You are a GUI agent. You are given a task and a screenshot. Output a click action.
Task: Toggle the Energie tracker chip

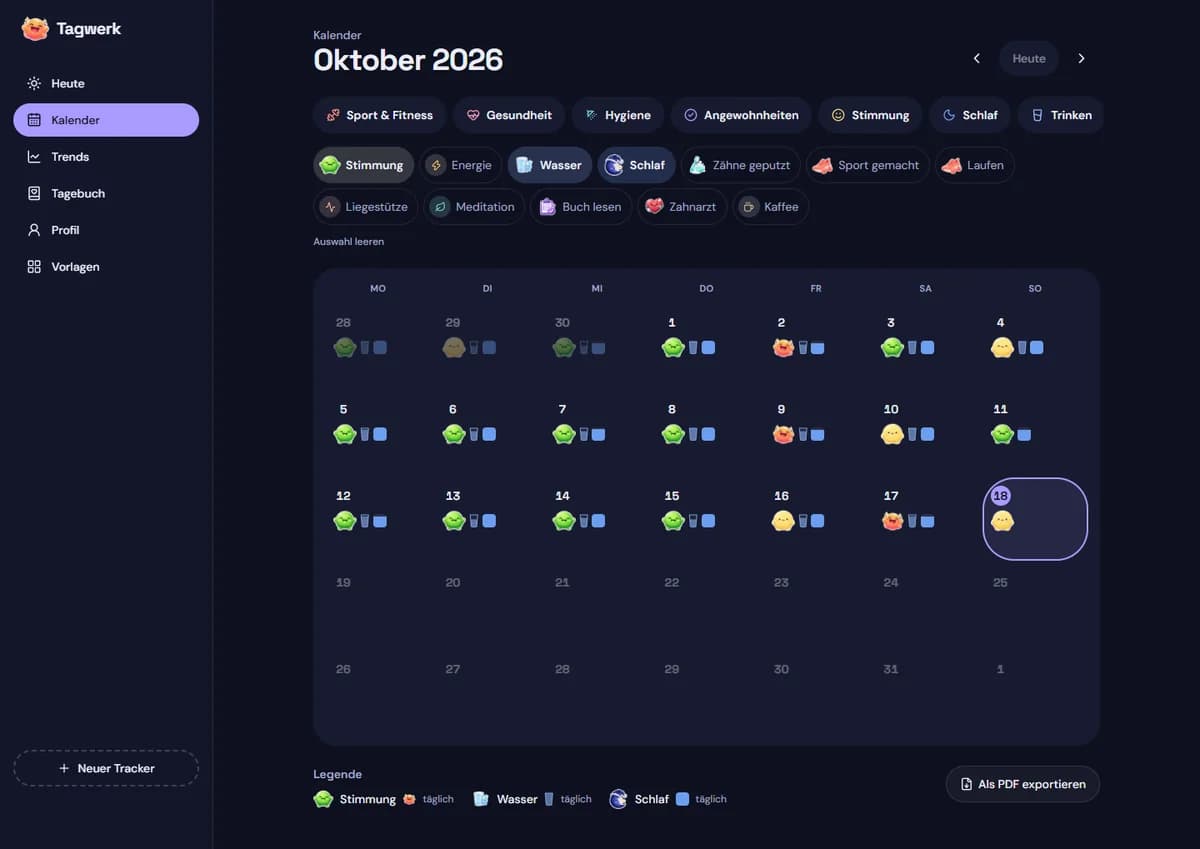[461, 165]
